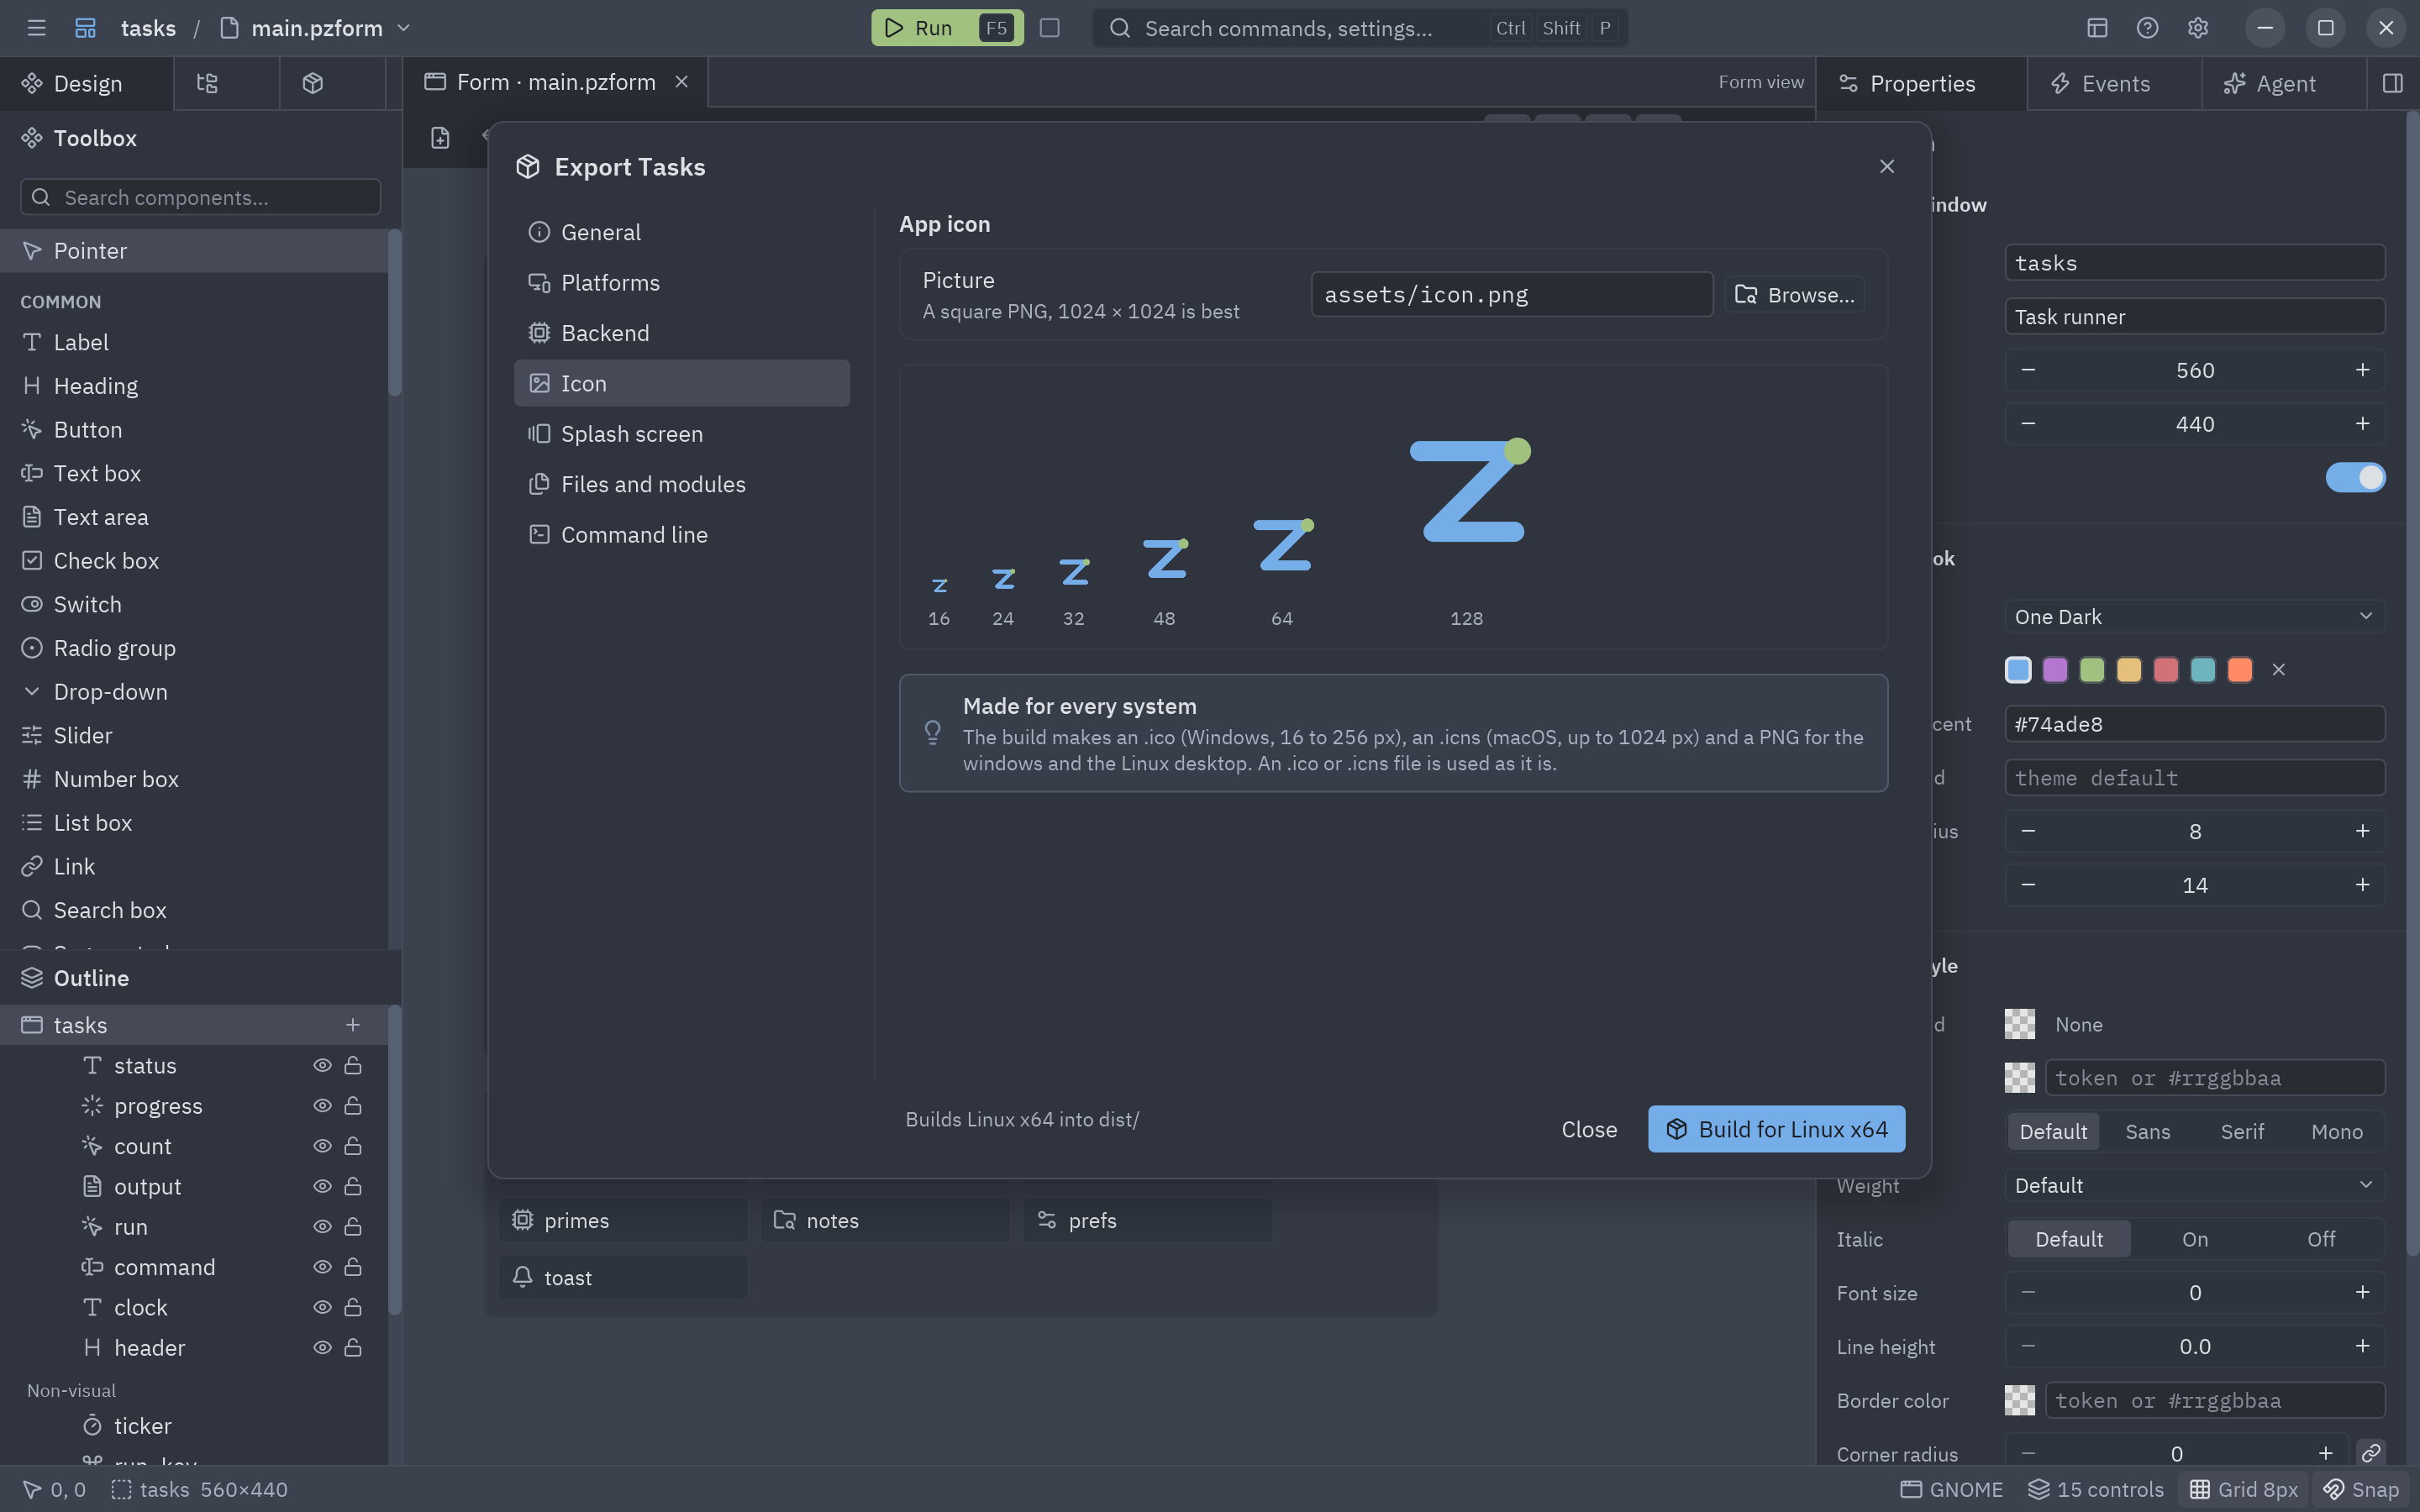This screenshot has width=2420, height=1512.
Task: Pick the Slider component from Toolbox
Action: 194,735
